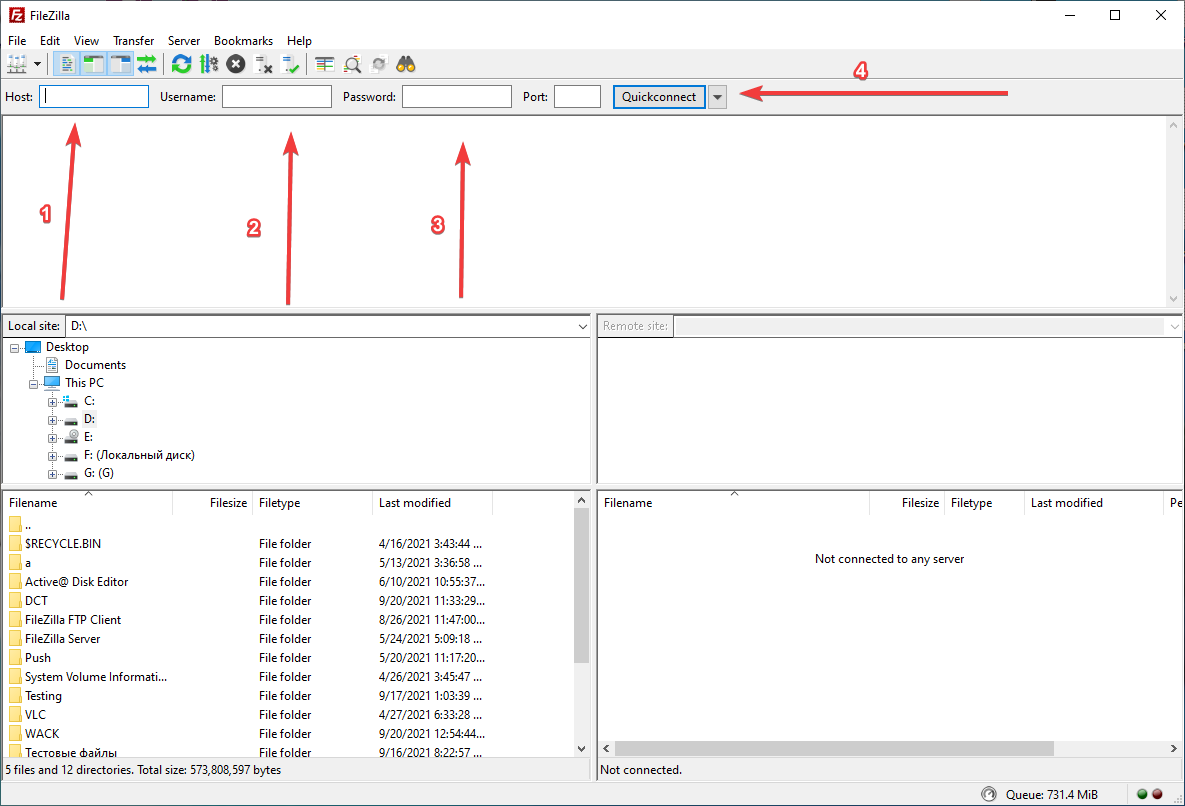
Task: Select the WACK folder icon
Action: [15, 733]
